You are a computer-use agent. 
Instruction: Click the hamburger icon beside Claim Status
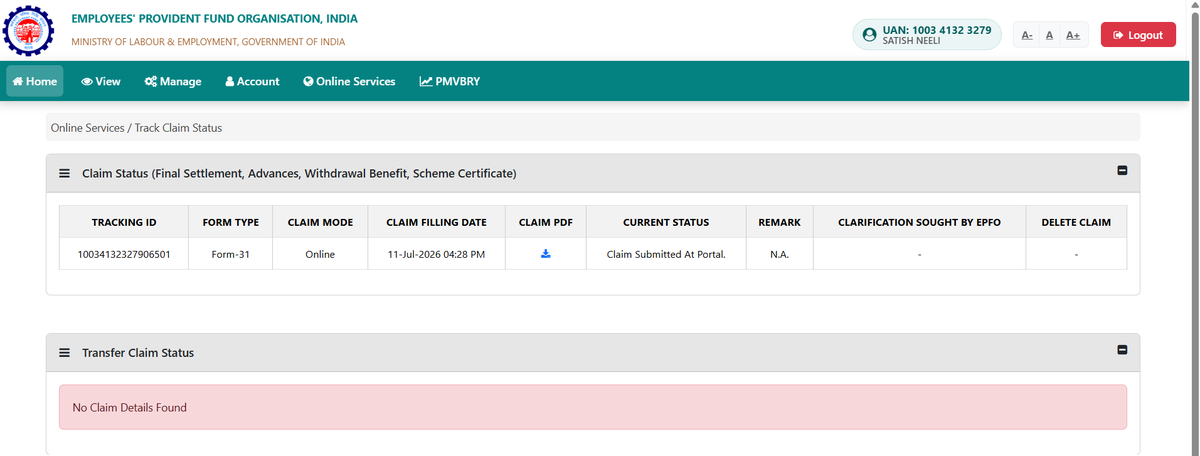point(65,174)
